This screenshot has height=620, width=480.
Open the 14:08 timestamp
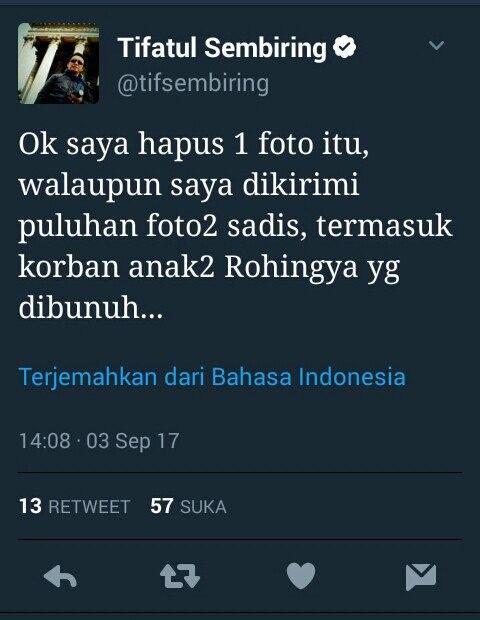[x=45, y=440]
